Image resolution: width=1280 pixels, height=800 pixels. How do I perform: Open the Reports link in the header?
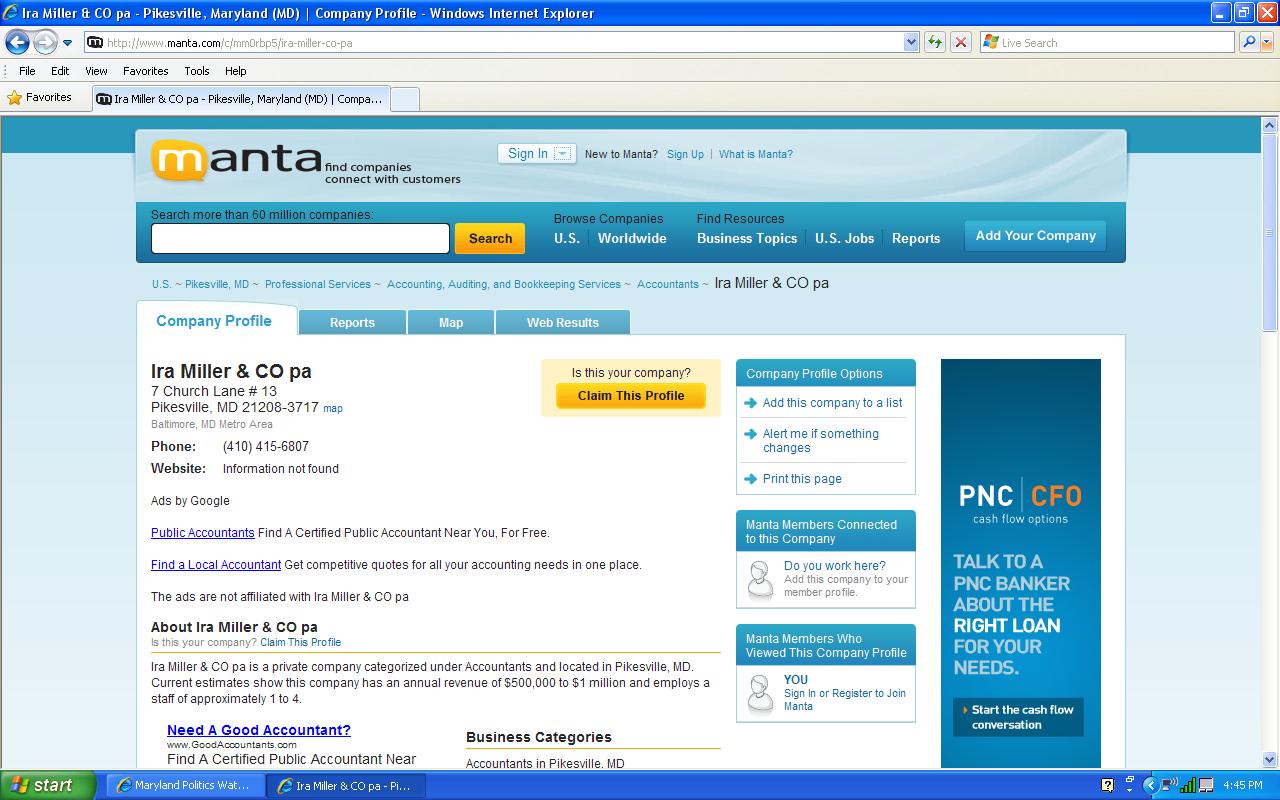(x=916, y=238)
